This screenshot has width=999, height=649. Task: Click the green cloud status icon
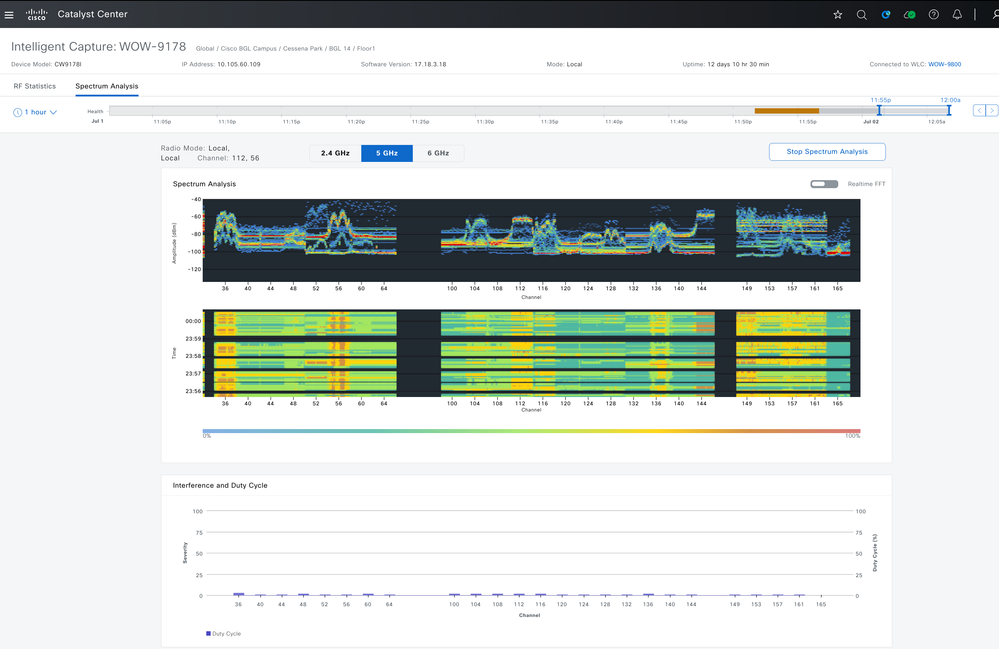point(910,15)
